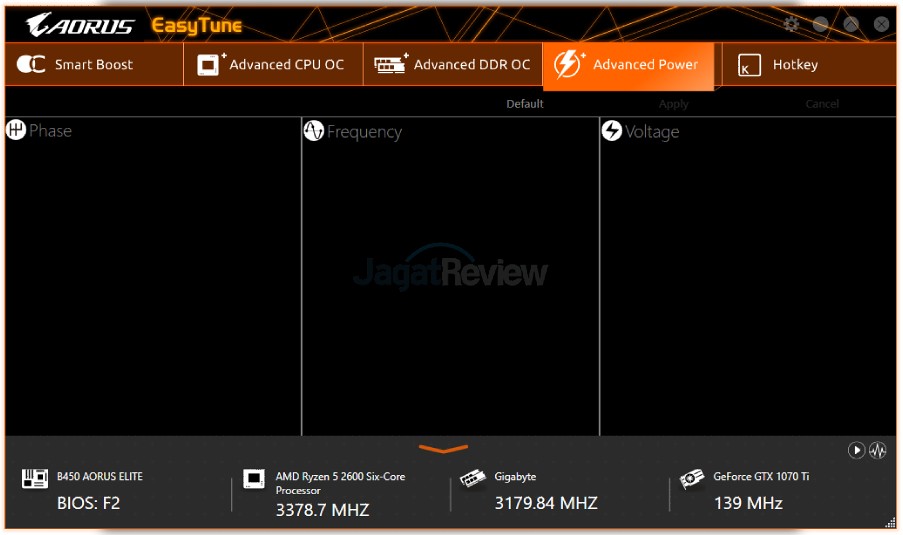
Task: Click the Gigabyte memory label
Action: coord(515,477)
